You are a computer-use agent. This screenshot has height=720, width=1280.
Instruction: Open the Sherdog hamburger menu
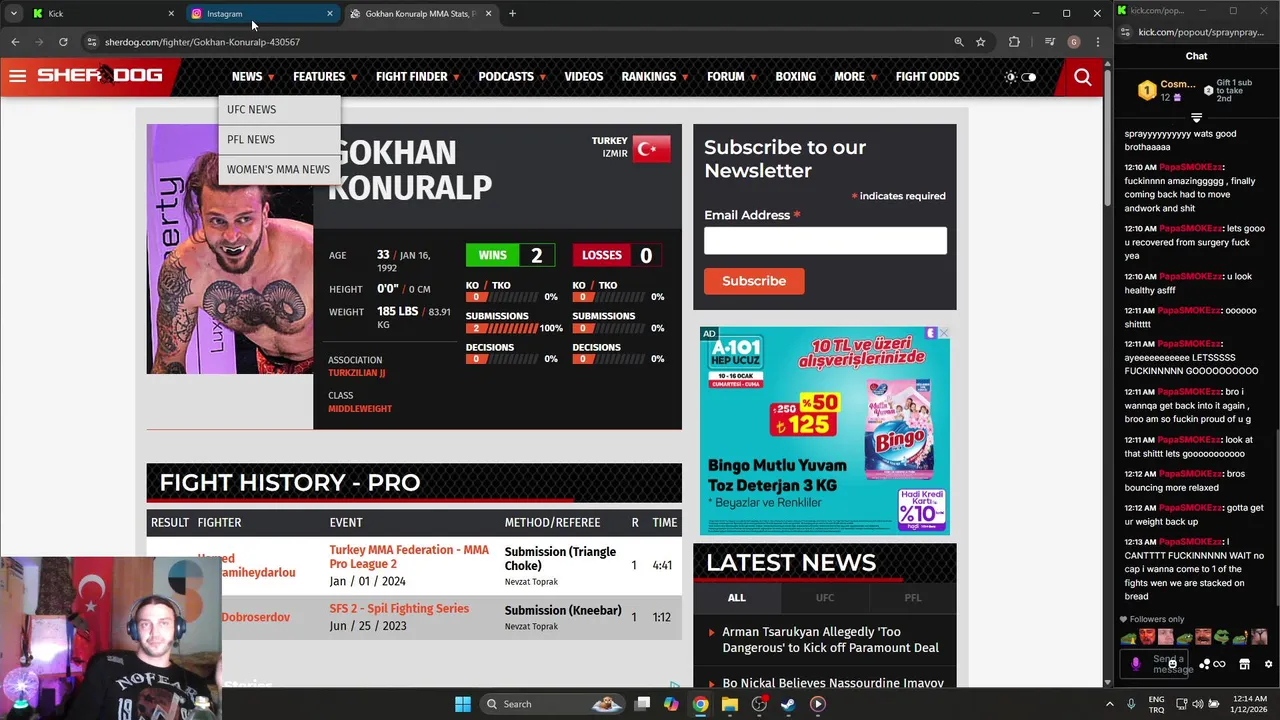pyautogui.click(x=17, y=76)
